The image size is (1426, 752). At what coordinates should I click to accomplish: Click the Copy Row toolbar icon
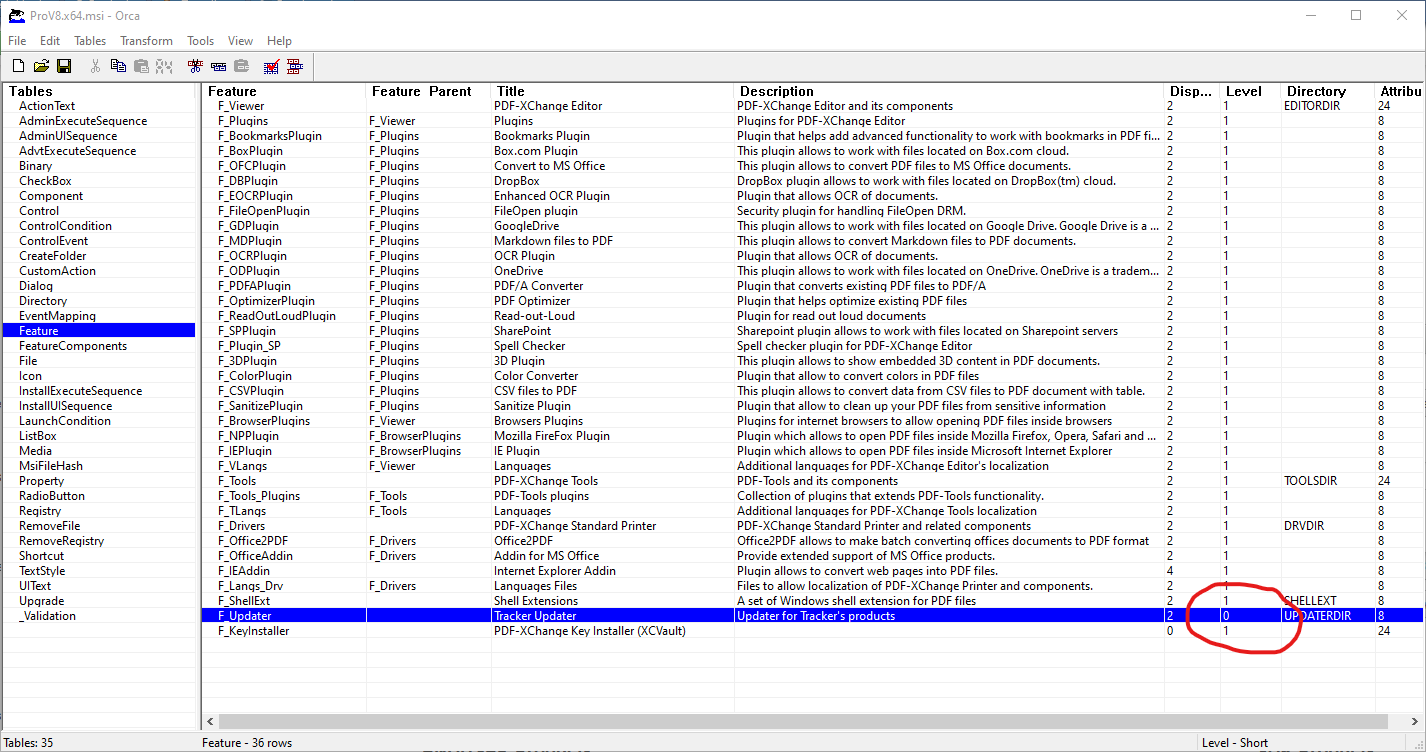[218, 66]
